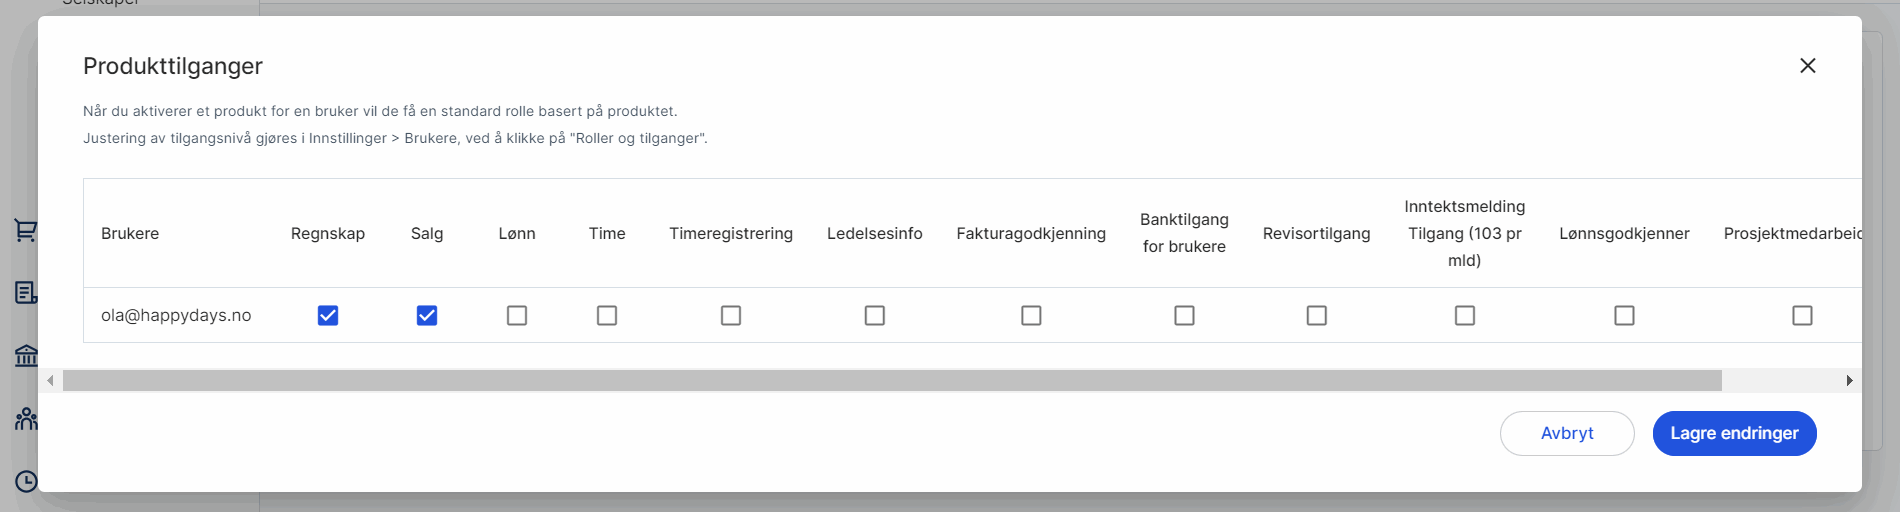This screenshot has height=512, width=1900.
Task: Click the left scroll arrow of table
Action: (x=50, y=380)
